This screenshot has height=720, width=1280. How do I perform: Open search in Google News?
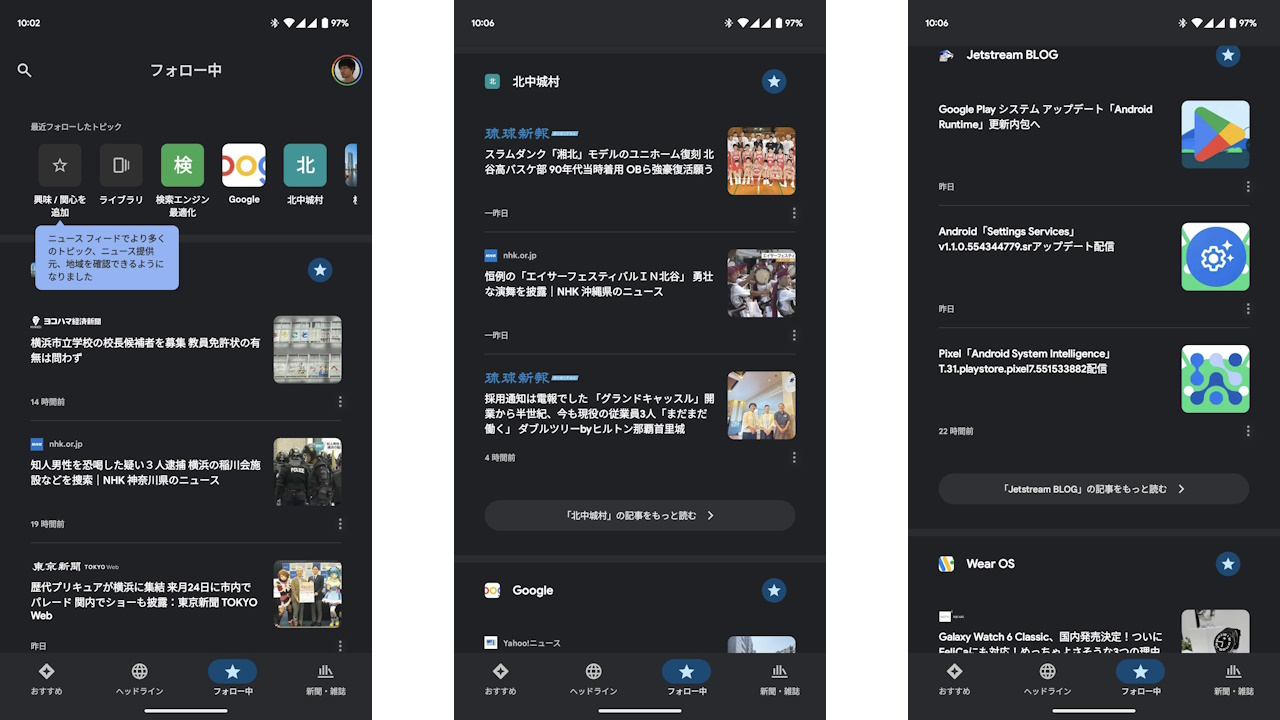coord(24,70)
